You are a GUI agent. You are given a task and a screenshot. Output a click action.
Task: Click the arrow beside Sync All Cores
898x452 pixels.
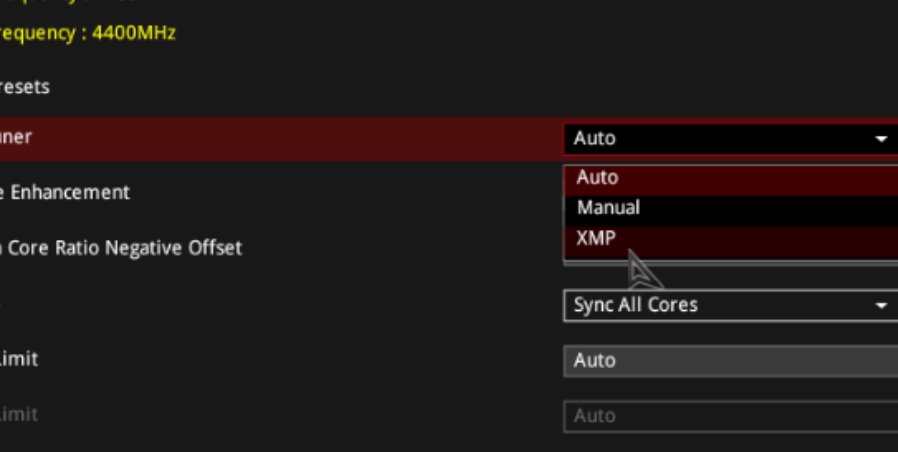[x=881, y=306]
